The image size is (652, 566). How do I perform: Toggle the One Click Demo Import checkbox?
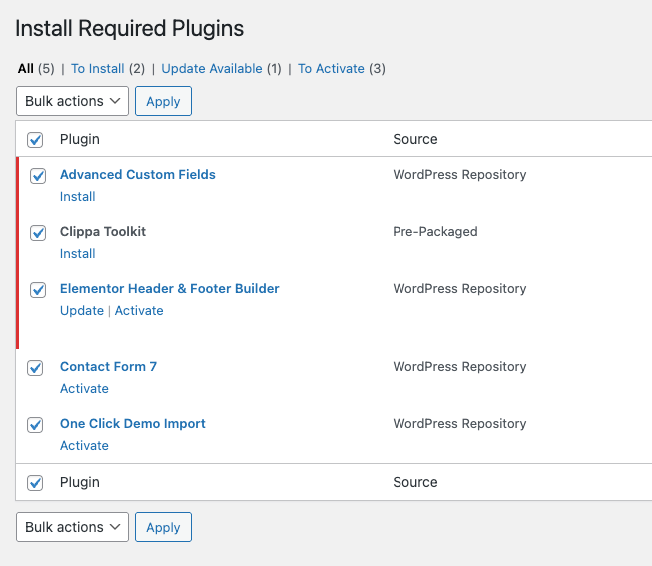[x=35, y=425]
